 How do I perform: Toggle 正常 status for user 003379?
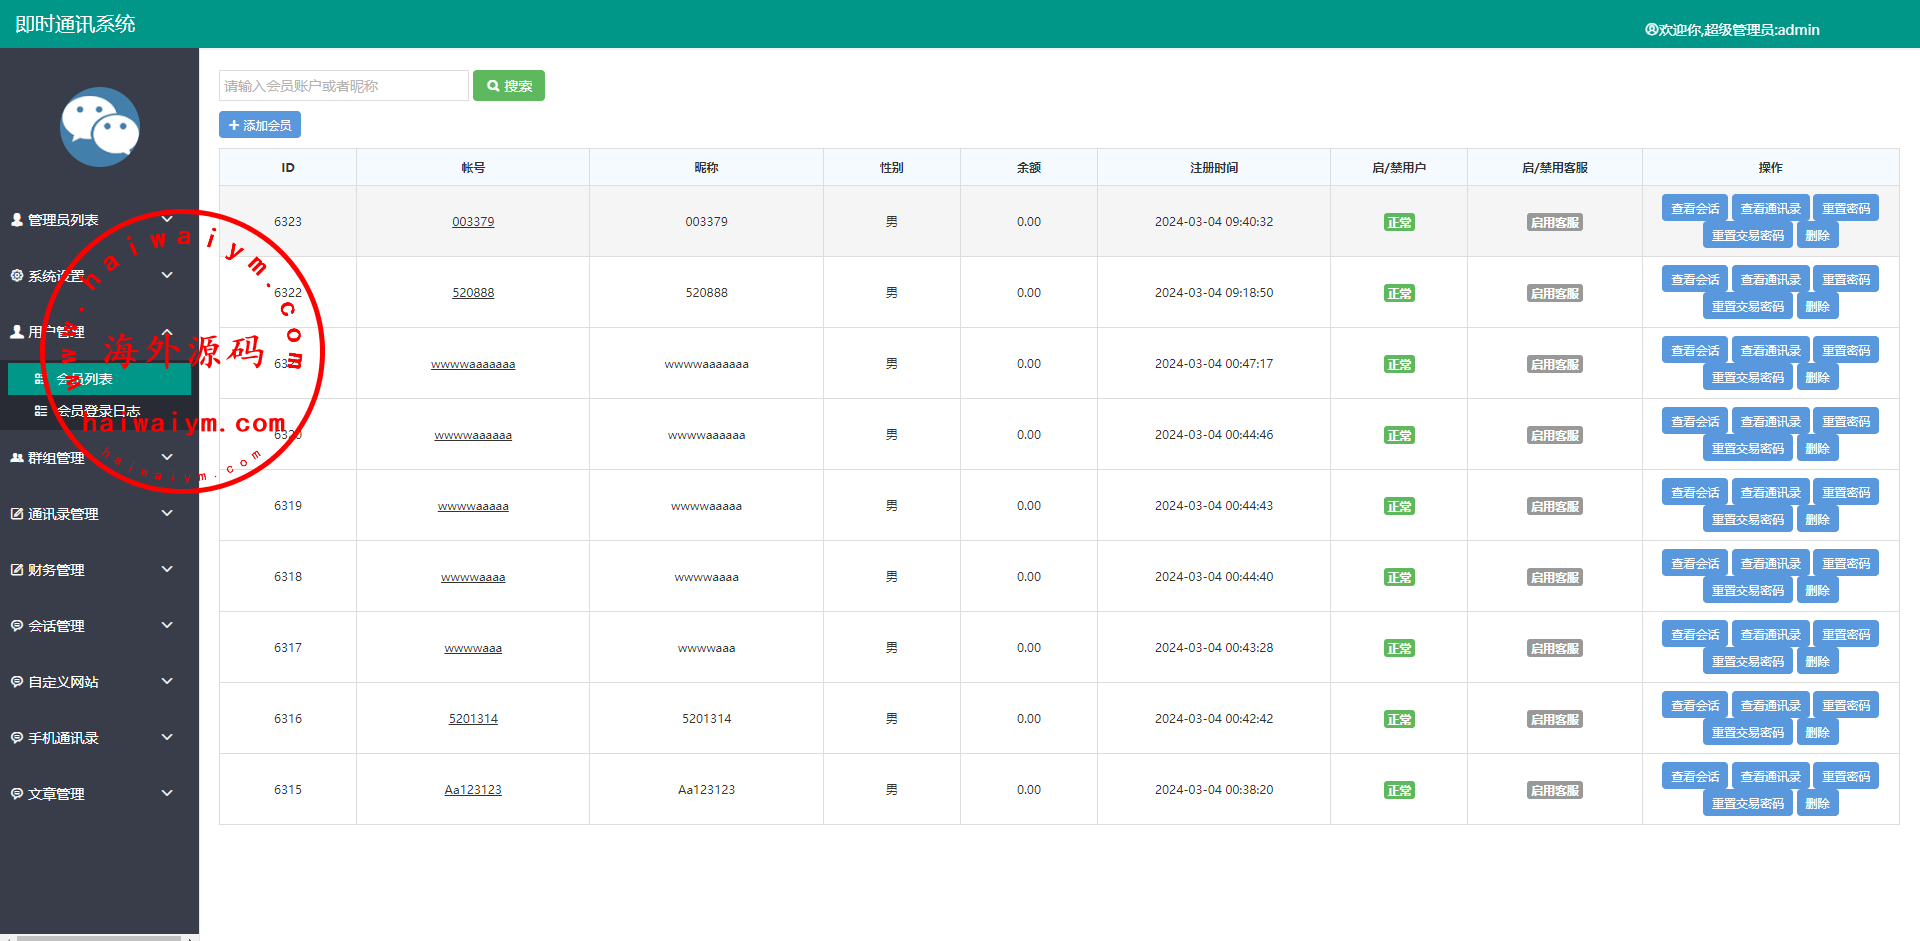(x=1398, y=223)
